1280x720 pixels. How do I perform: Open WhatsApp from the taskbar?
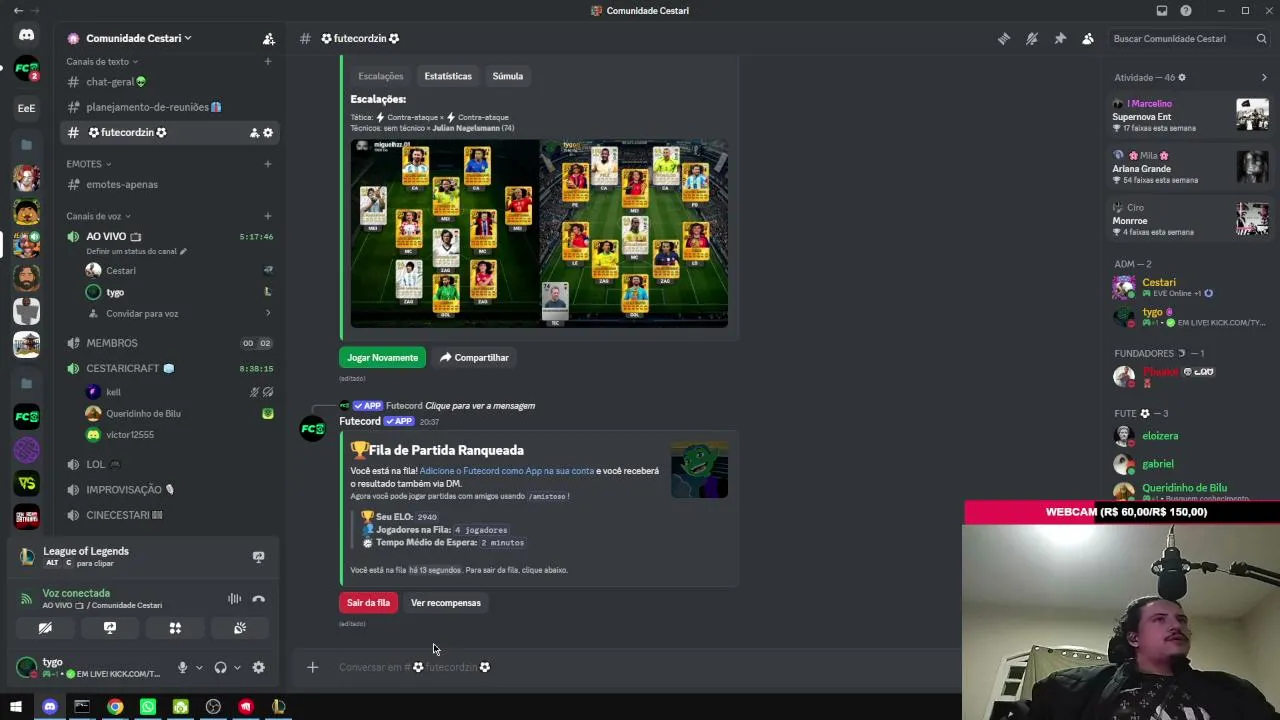pos(148,707)
